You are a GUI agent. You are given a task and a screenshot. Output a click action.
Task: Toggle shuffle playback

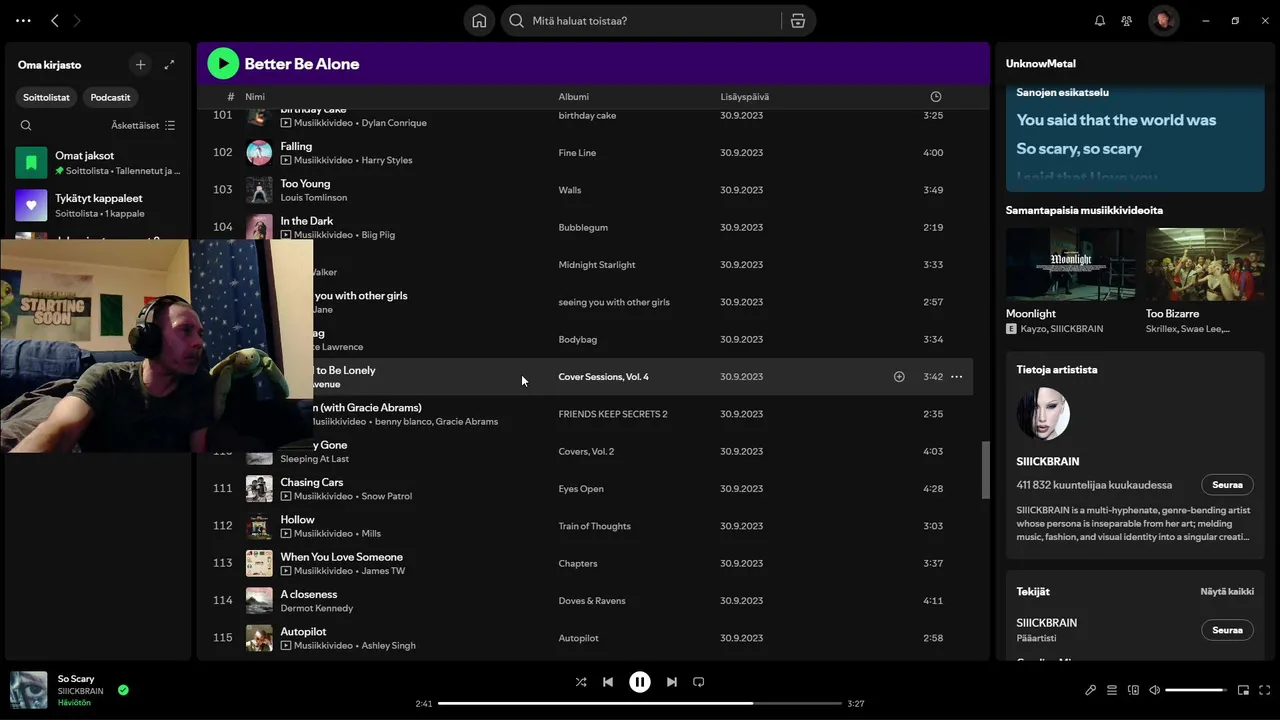(581, 682)
